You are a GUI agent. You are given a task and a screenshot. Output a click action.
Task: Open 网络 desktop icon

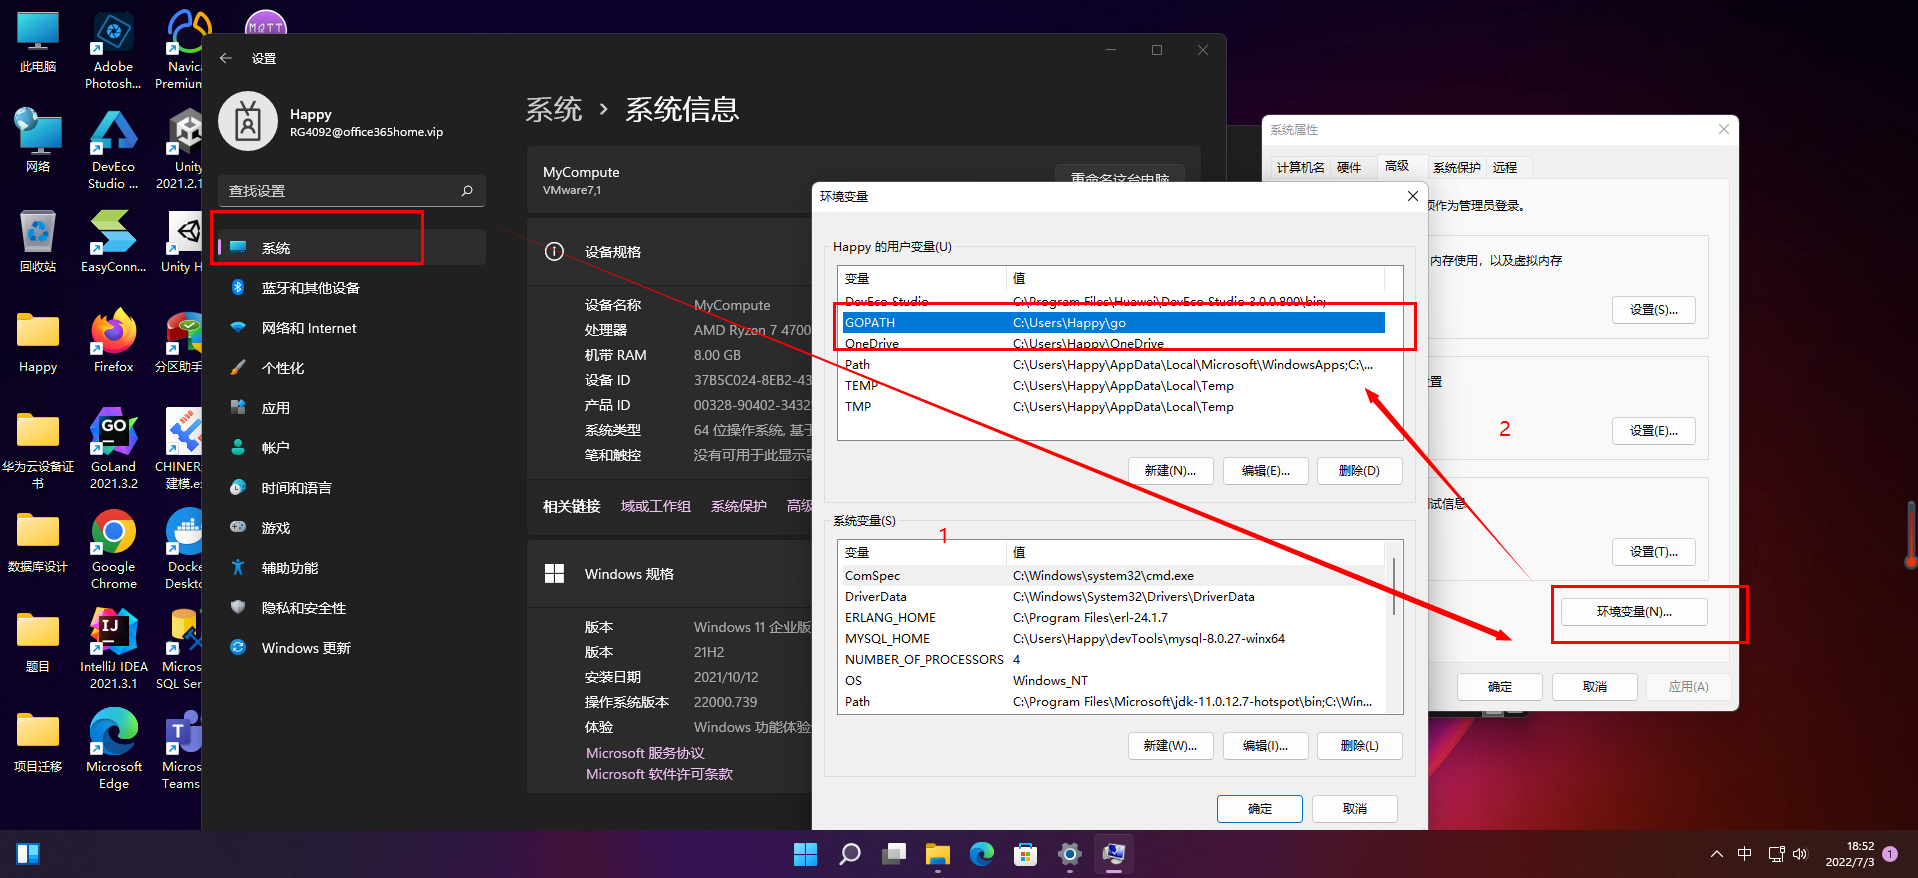[38, 142]
